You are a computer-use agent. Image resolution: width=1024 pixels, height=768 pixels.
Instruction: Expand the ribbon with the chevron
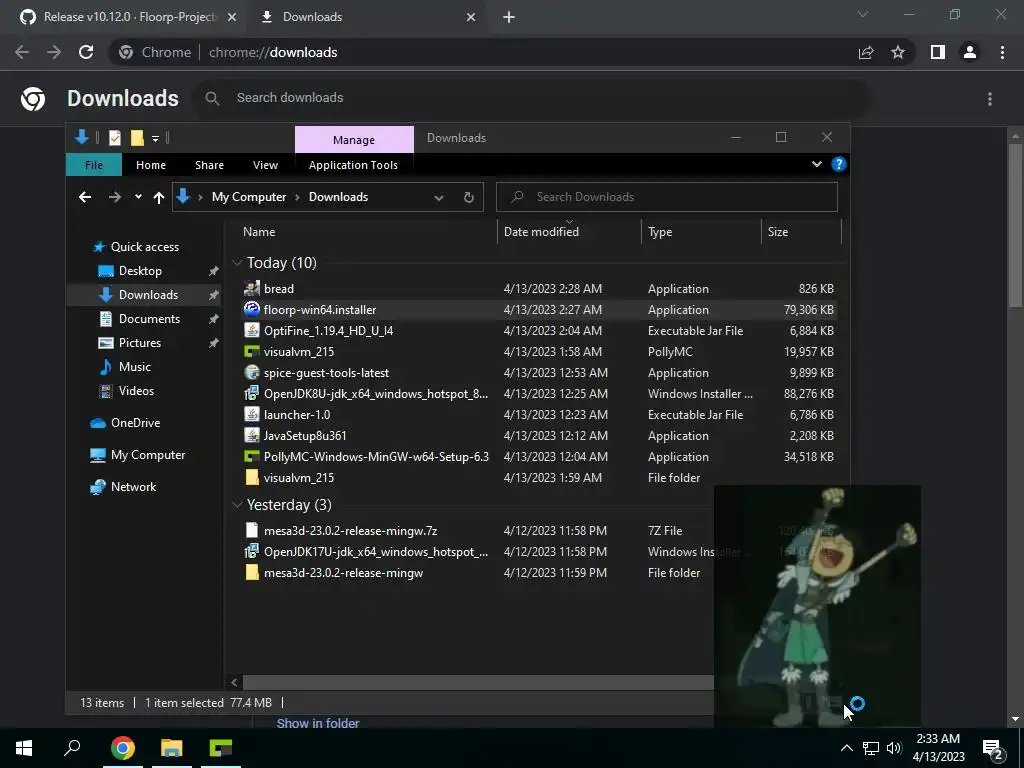click(x=816, y=164)
